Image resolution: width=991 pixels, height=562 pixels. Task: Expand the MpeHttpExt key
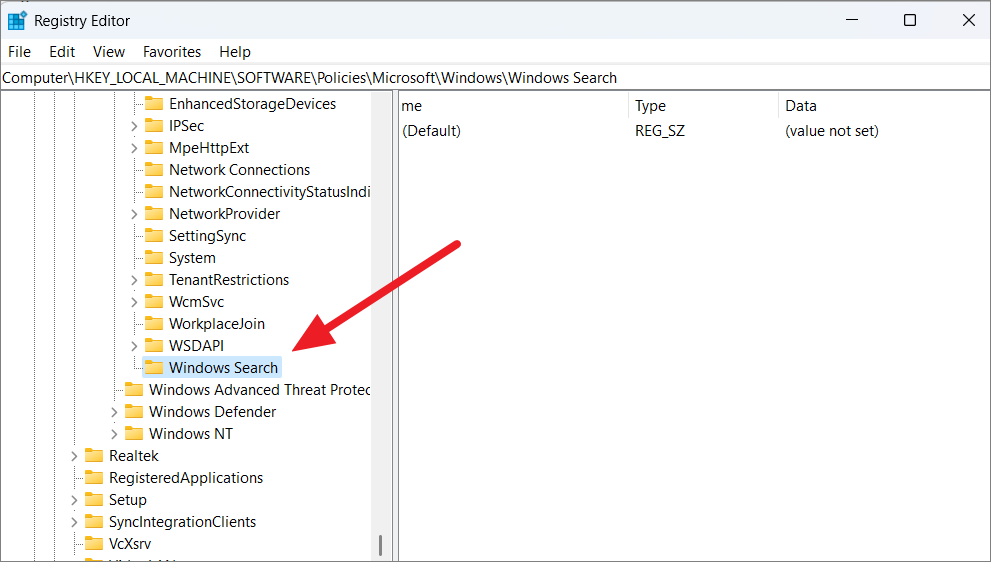(x=134, y=149)
